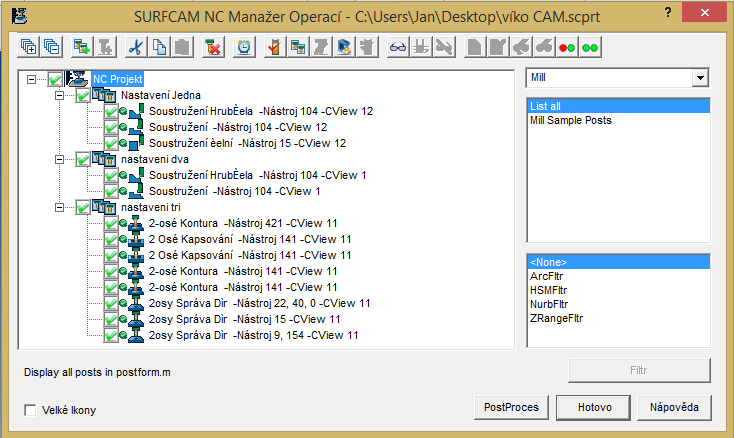Toggle the nastaveni dva checkbox
Image resolution: width=734 pixels, height=438 pixels.
[83, 160]
